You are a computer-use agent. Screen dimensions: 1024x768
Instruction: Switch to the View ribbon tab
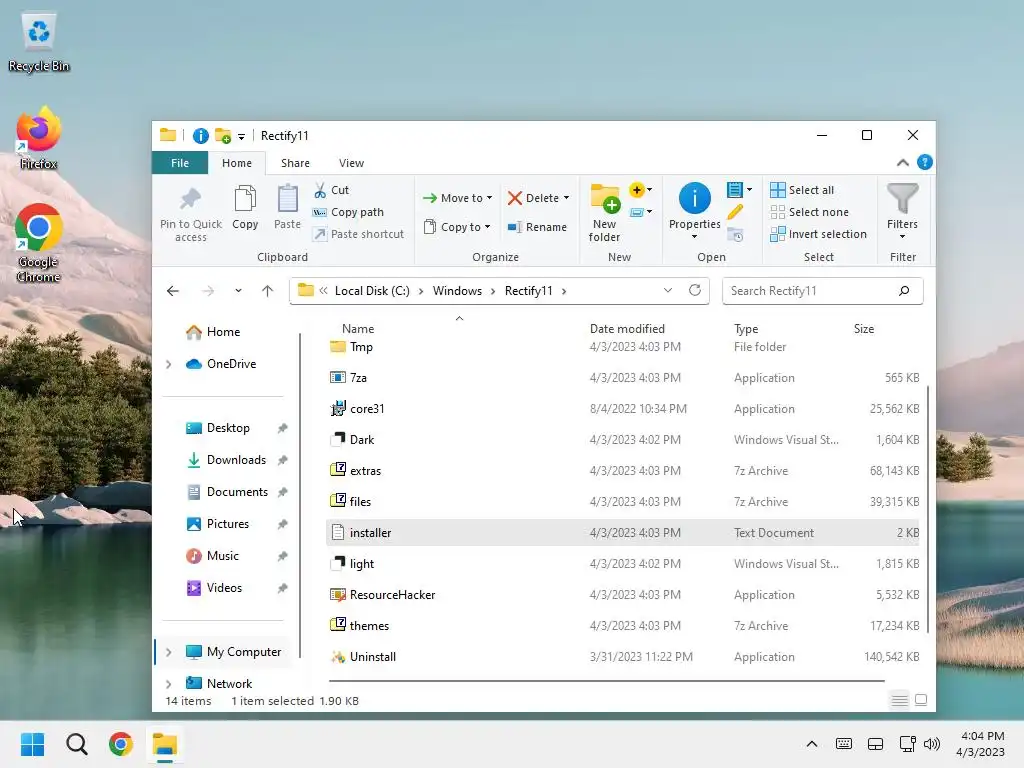point(351,163)
